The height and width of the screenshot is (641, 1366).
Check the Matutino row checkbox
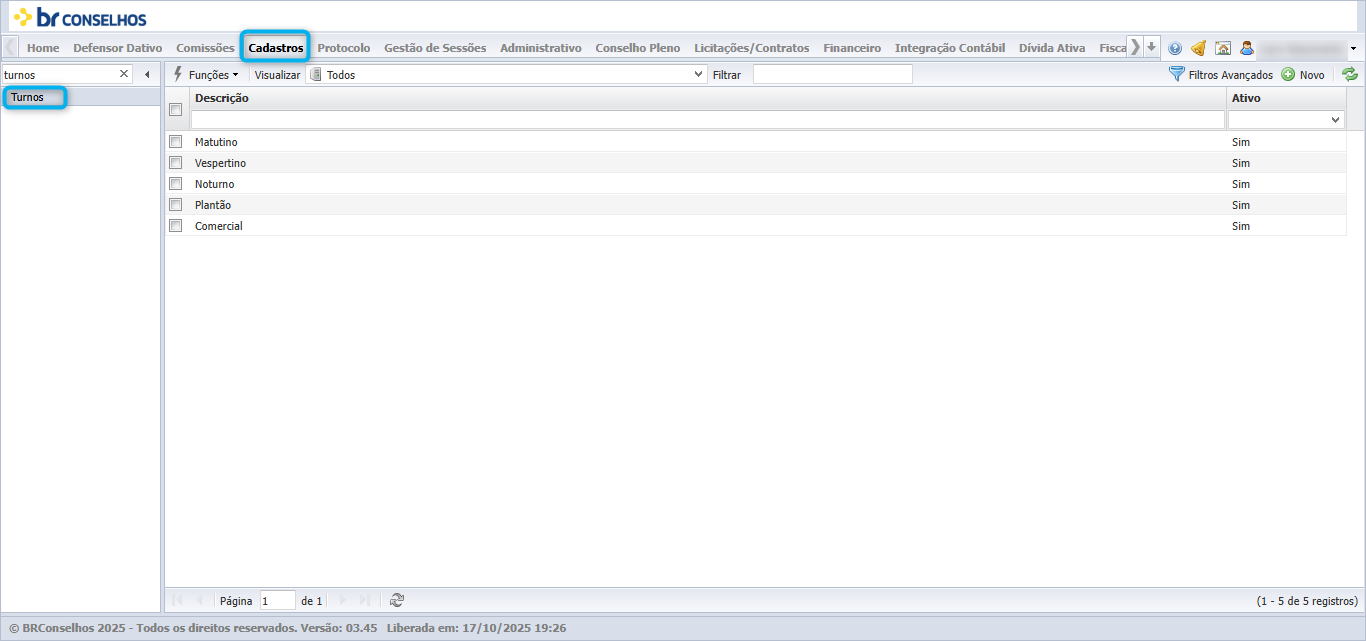click(175, 142)
